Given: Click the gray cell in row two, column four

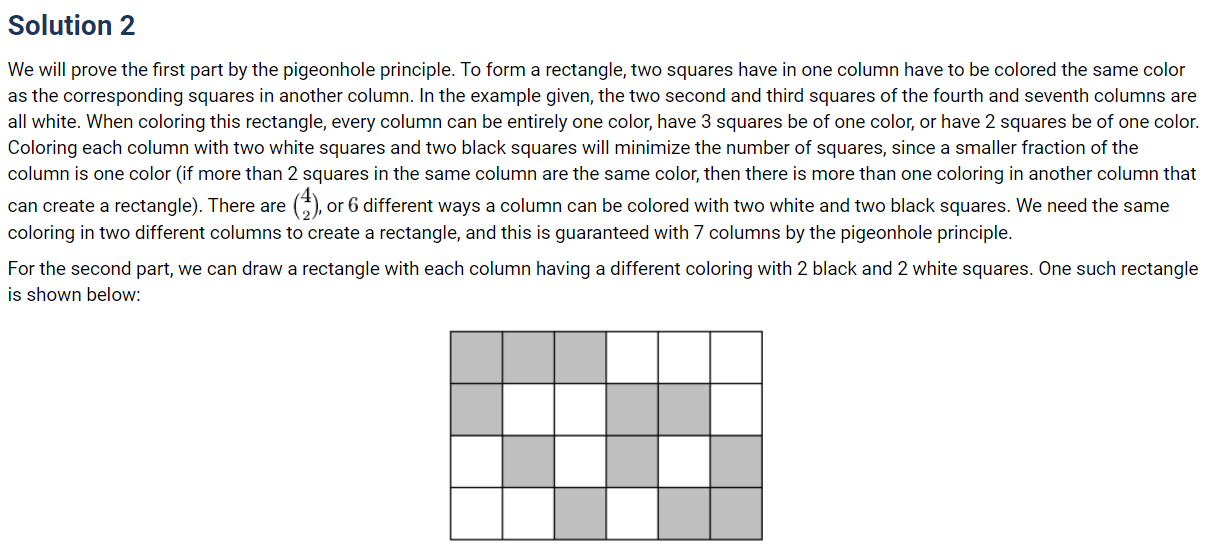Looking at the screenshot, I should pos(632,409).
